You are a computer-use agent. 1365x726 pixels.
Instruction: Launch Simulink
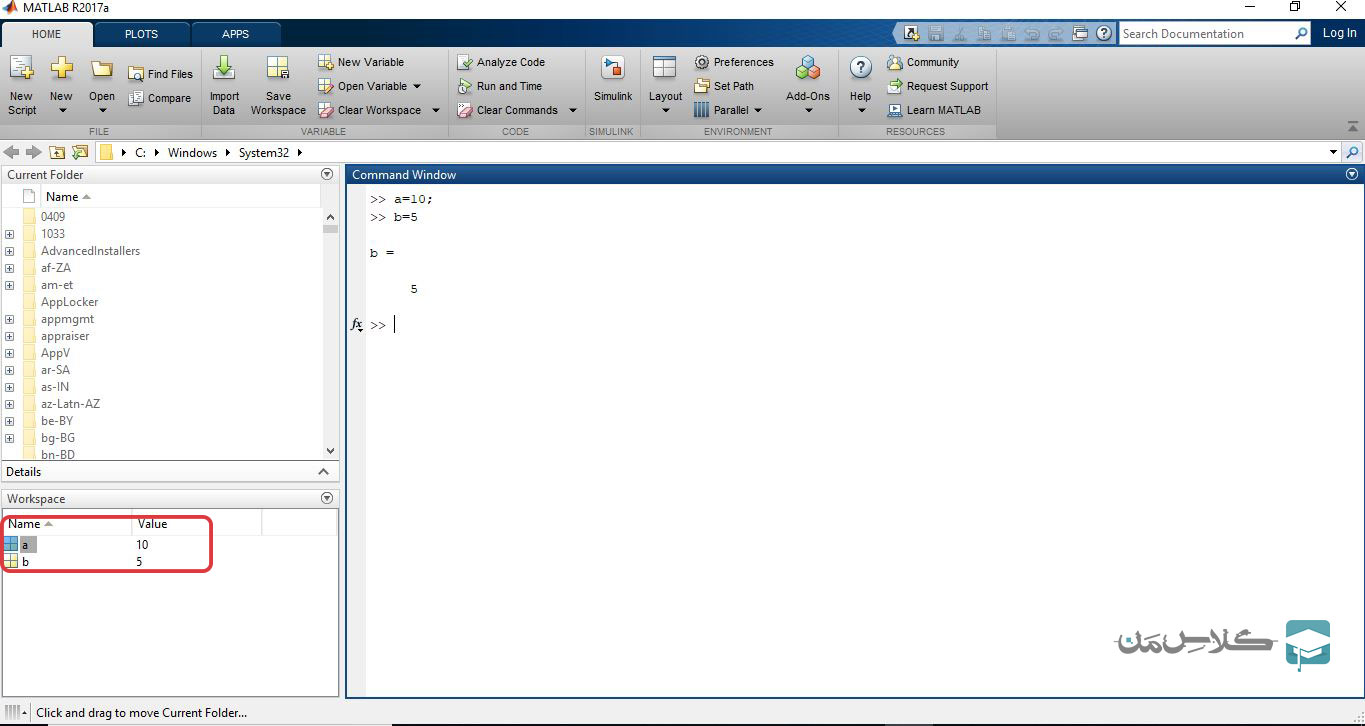point(612,79)
